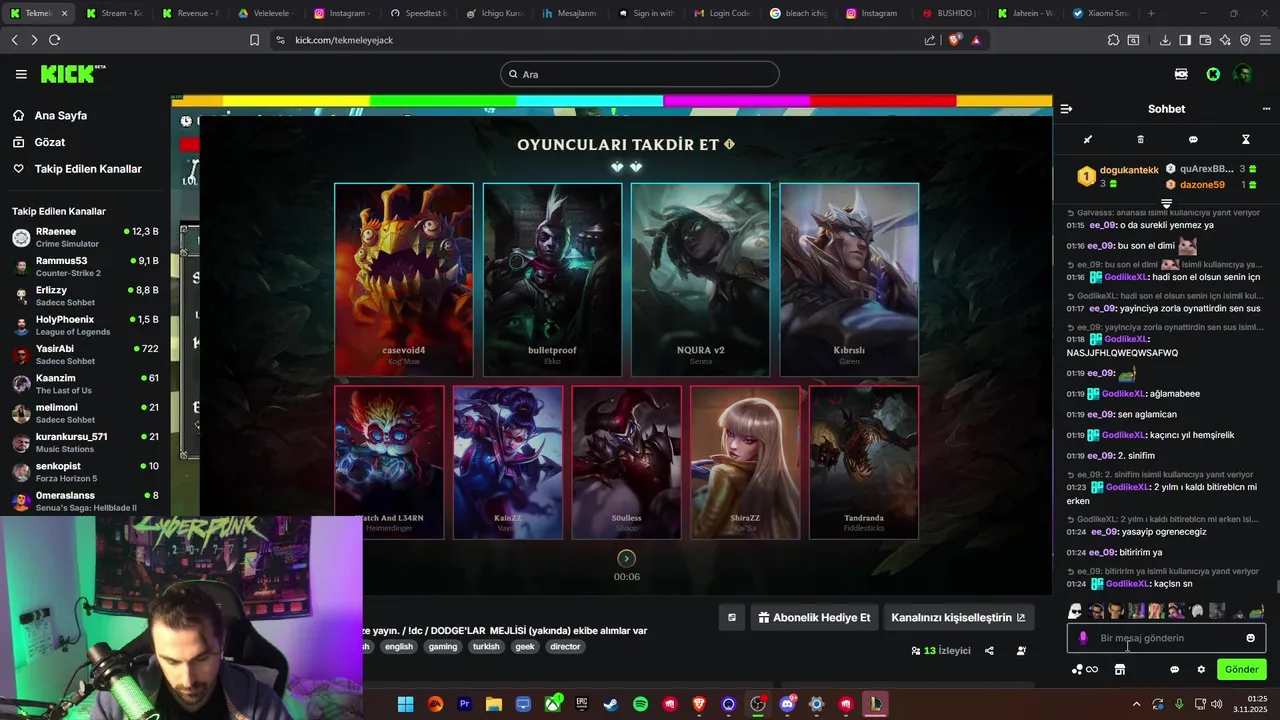This screenshot has width=1280, height=720.
Task: Open a new browser tab plus button
Action: point(1151,14)
